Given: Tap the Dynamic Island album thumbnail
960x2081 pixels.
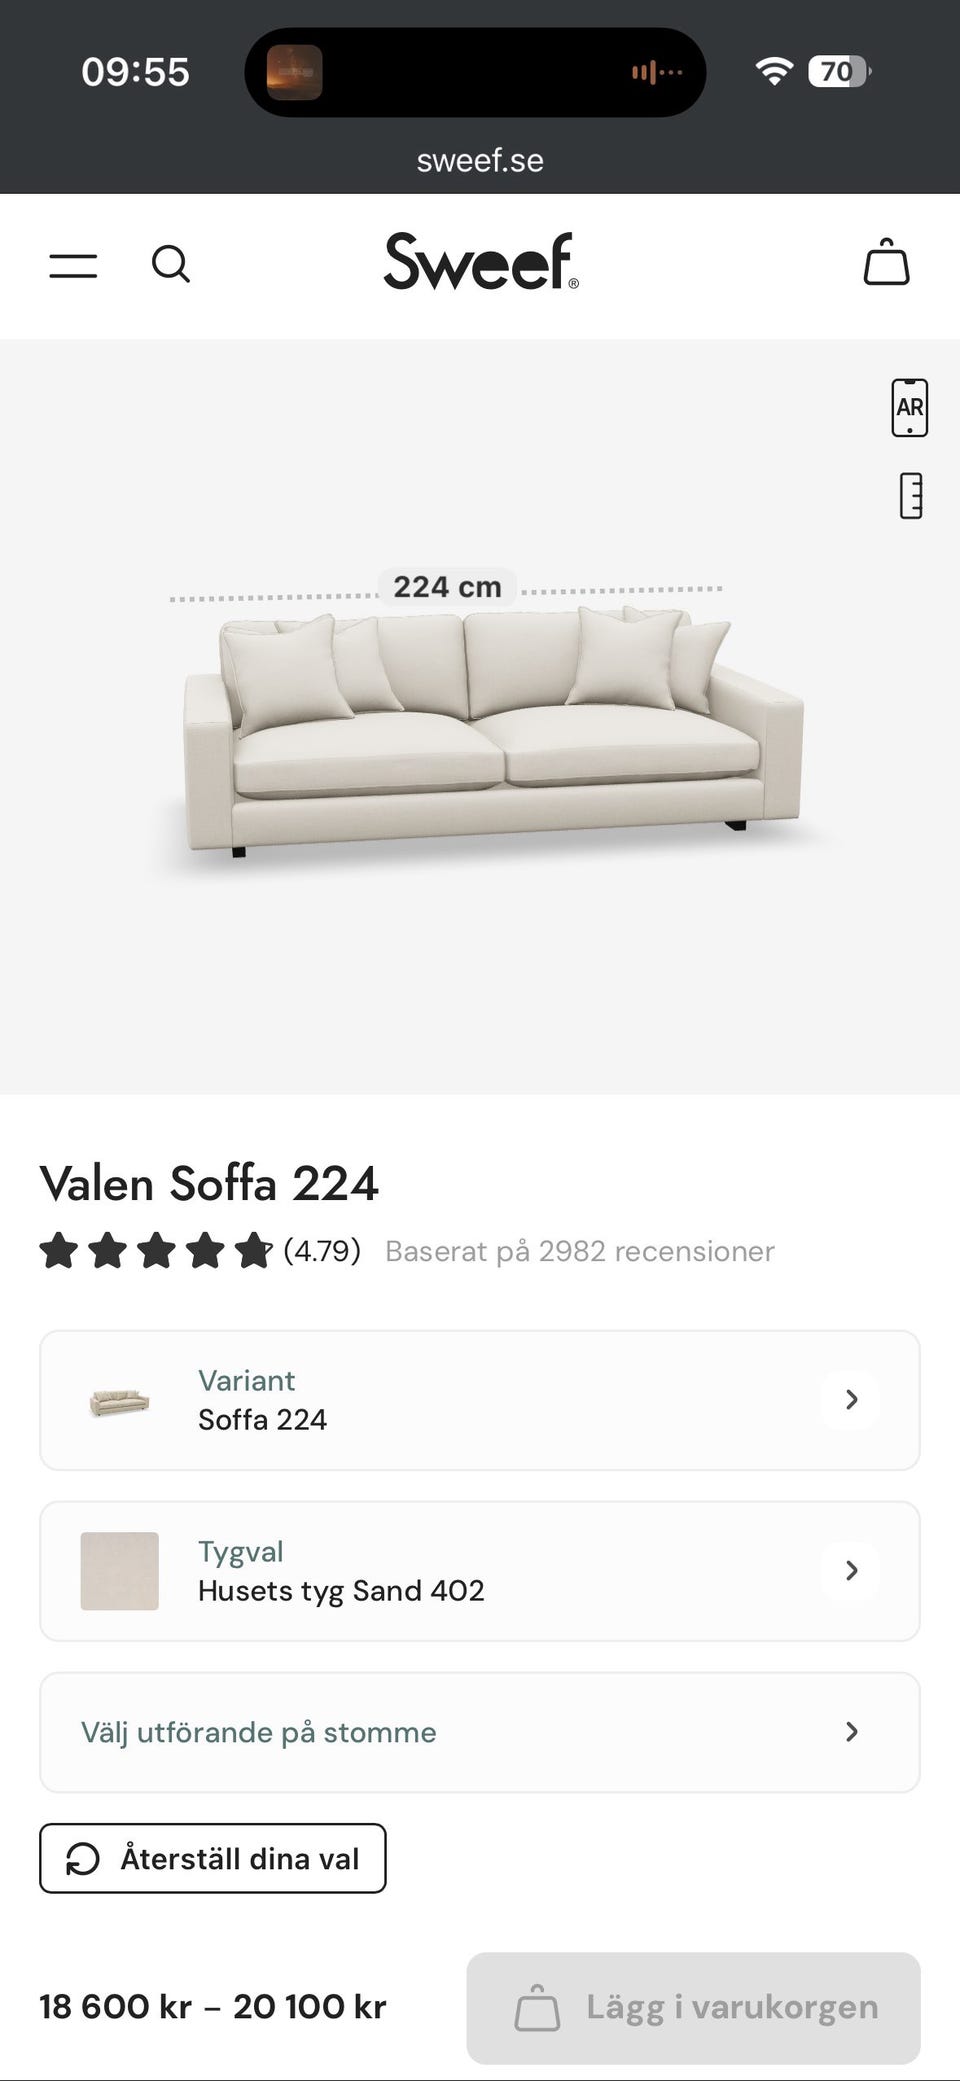Looking at the screenshot, I should point(294,72).
